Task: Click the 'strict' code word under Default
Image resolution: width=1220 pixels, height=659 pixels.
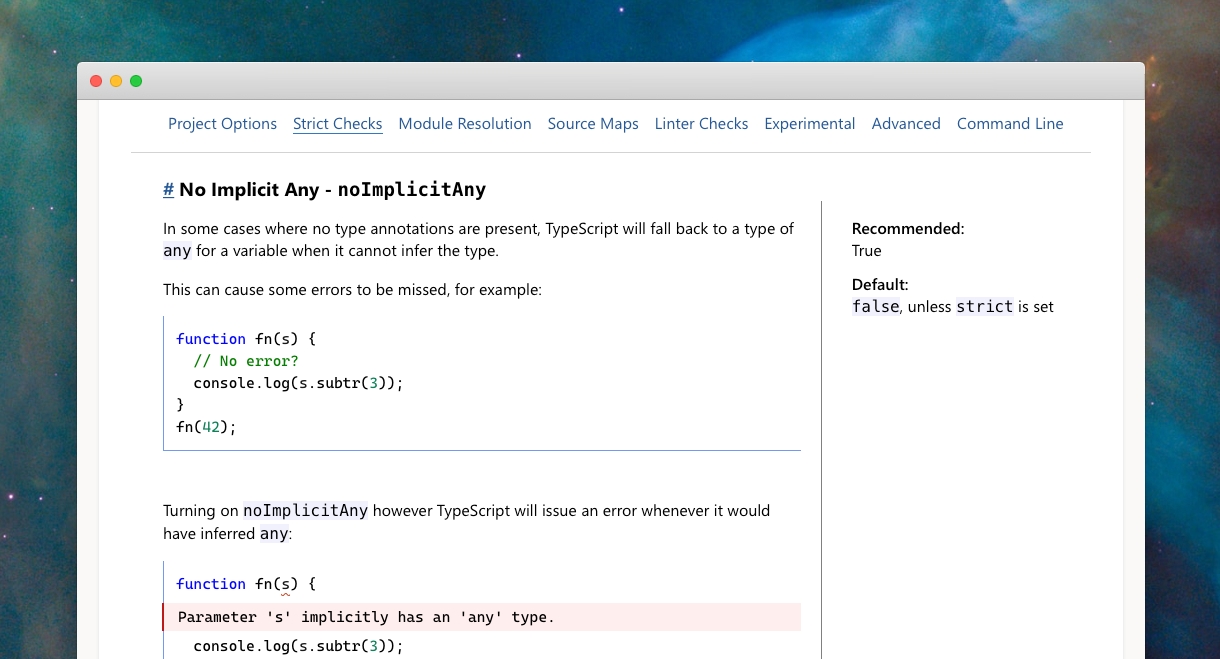Action: click(985, 307)
